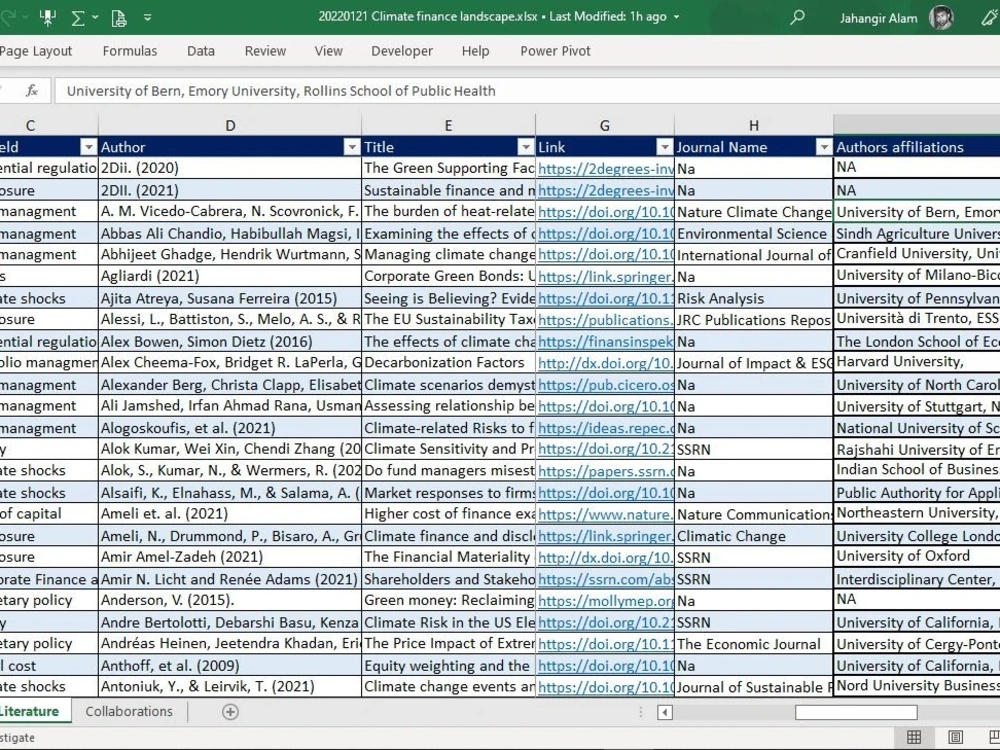Open the pub.cicero link
The image size is (1000, 750).
coord(605,385)
